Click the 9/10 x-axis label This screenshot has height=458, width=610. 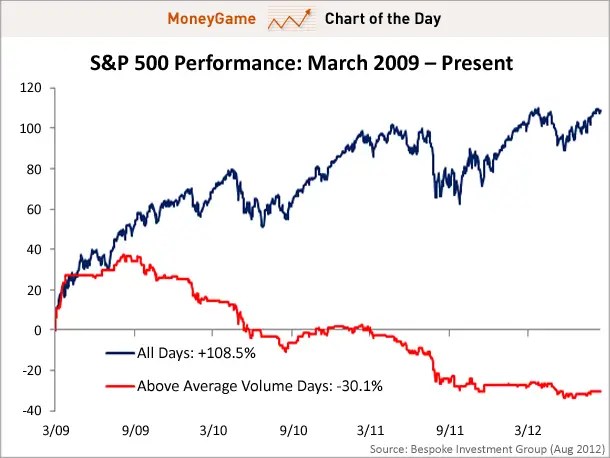click(293, 430)
